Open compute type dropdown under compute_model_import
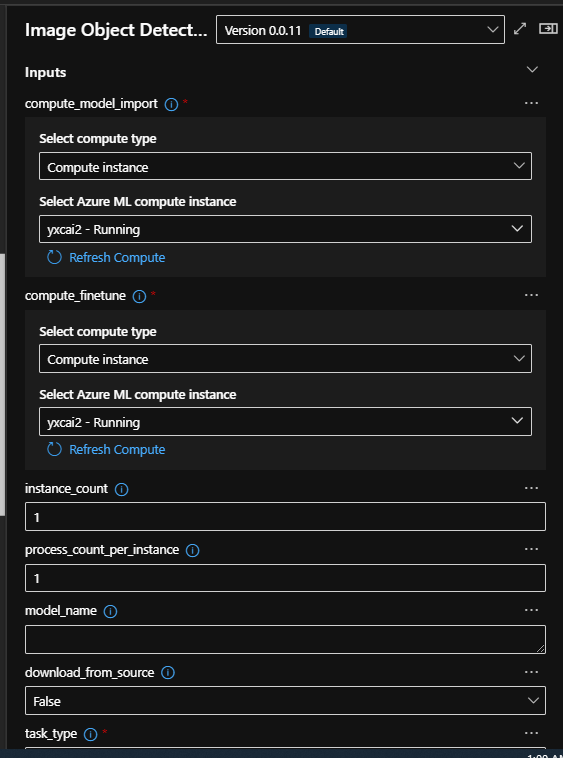 285,166
